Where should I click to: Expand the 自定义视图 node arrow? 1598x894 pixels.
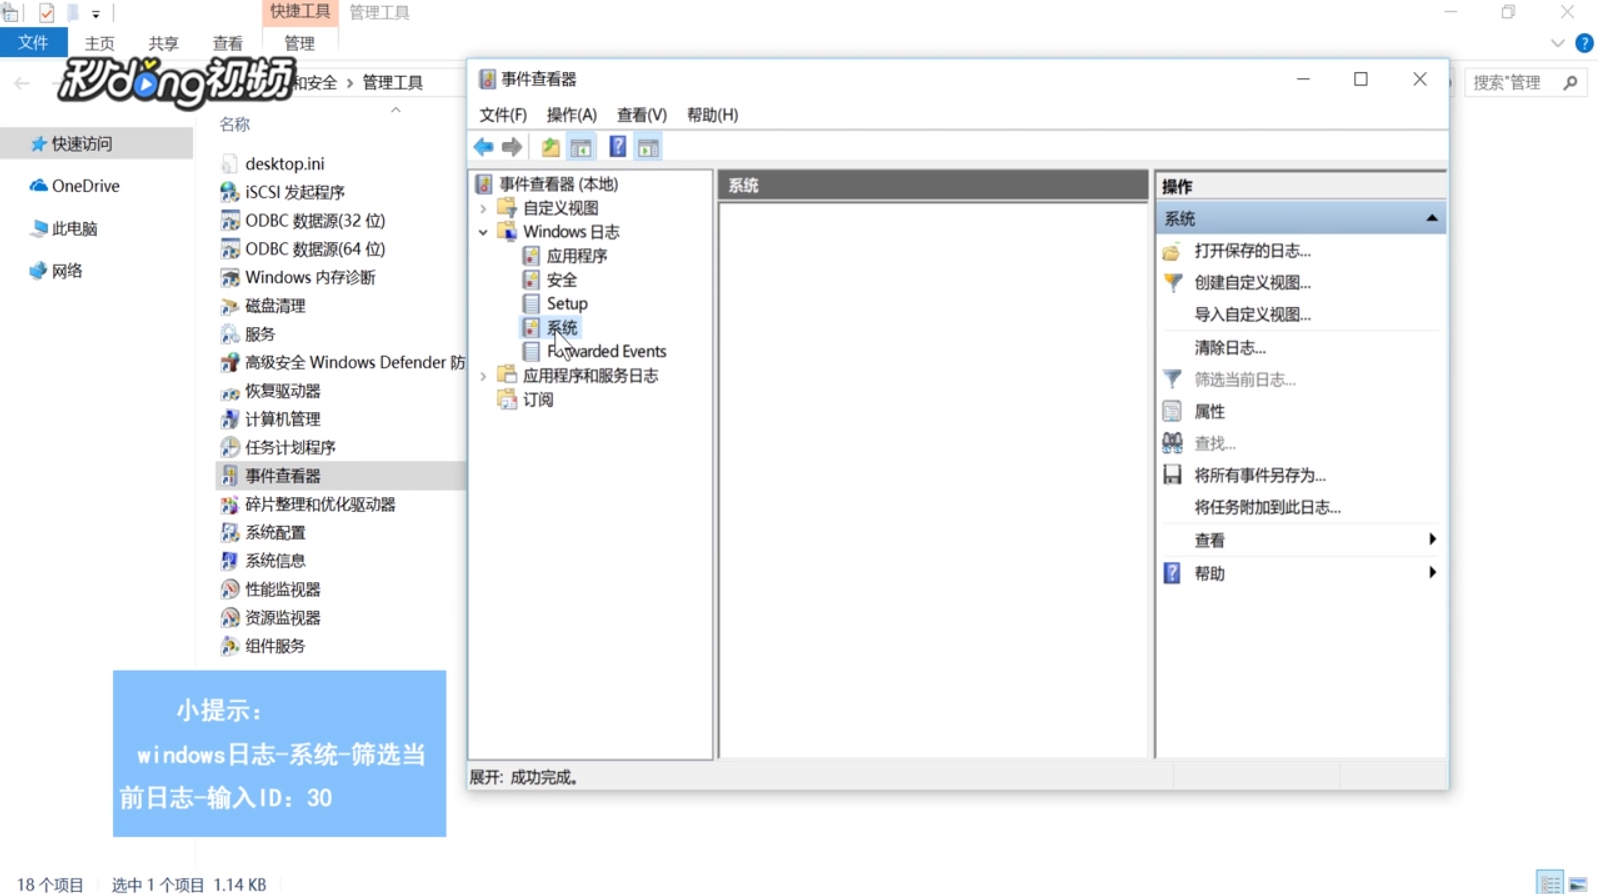click(484, 208)
